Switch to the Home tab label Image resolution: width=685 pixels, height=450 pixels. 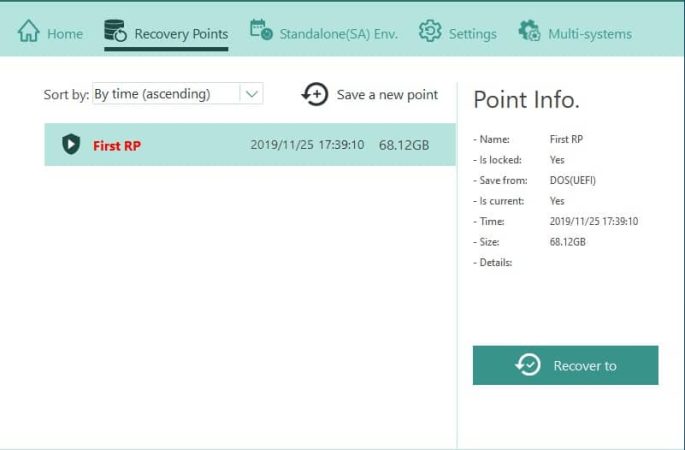tap(65, 34)
